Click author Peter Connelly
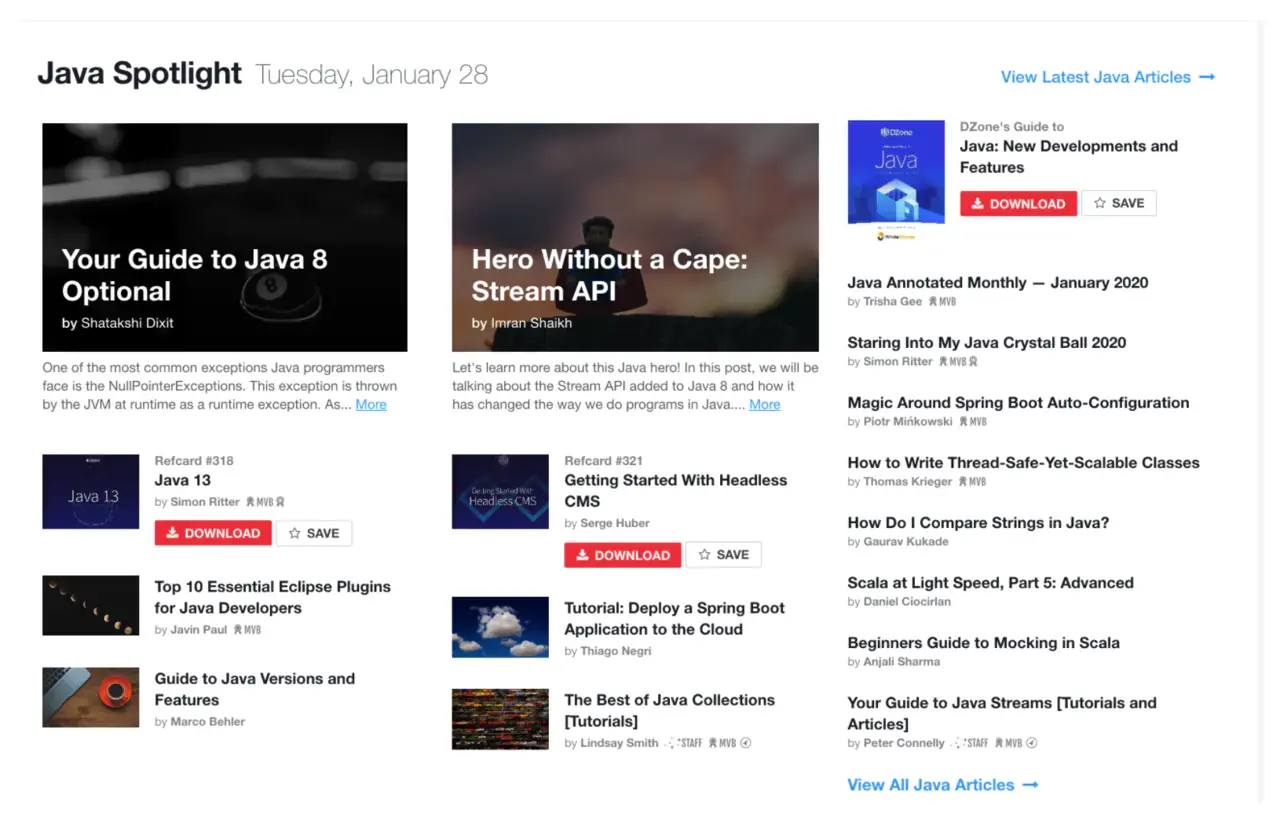The height and width of the screenshot is (817, 1280). point(904,744)
